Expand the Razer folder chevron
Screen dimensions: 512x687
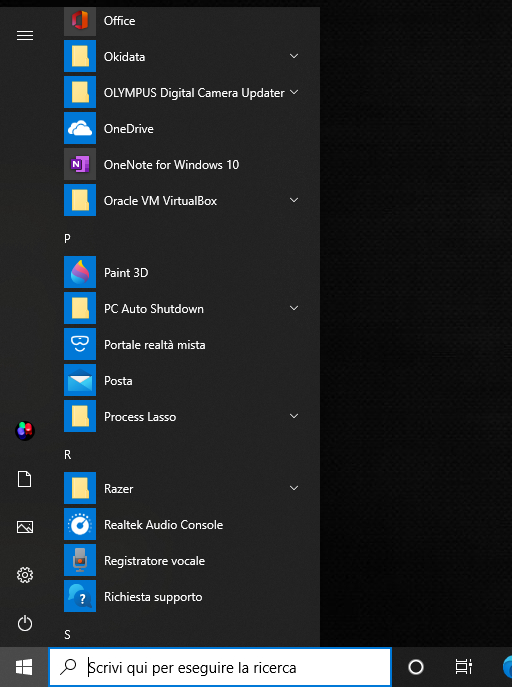[x=294, y=488]
